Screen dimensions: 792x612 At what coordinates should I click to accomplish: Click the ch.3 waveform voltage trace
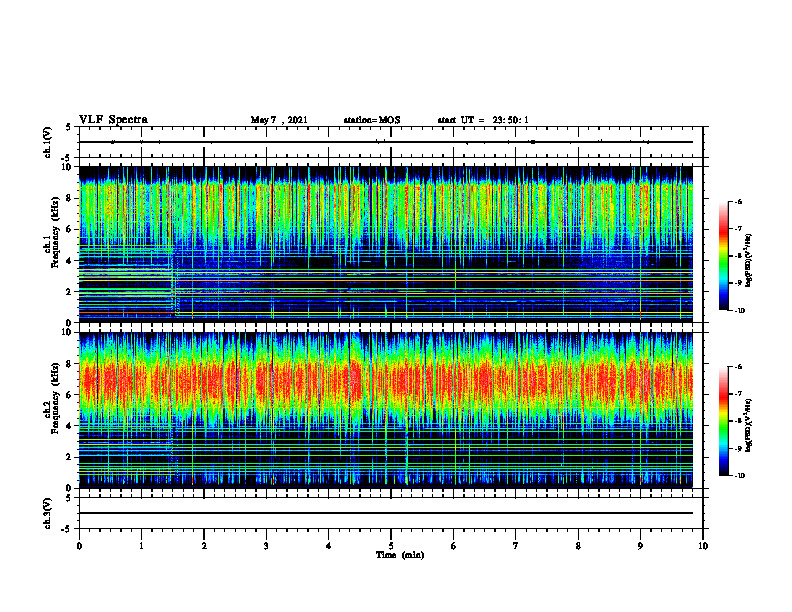386,513
